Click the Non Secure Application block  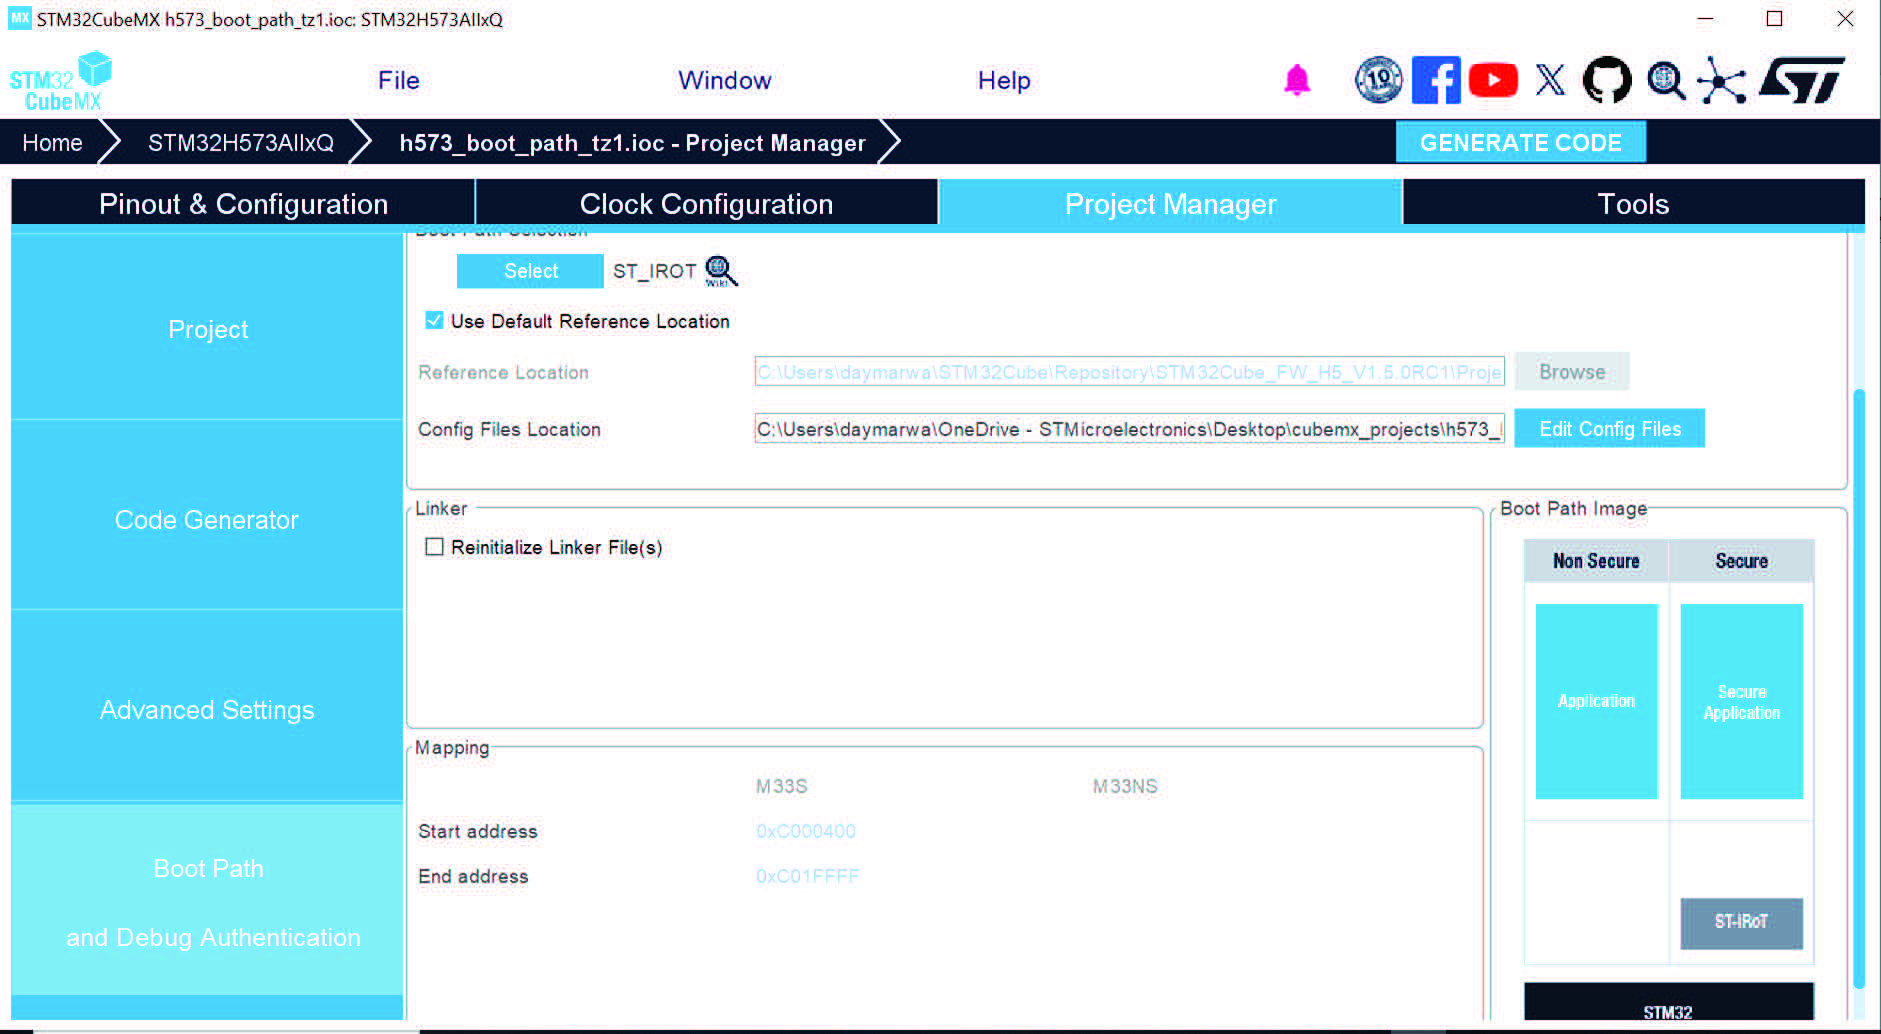coord(1596,701)
